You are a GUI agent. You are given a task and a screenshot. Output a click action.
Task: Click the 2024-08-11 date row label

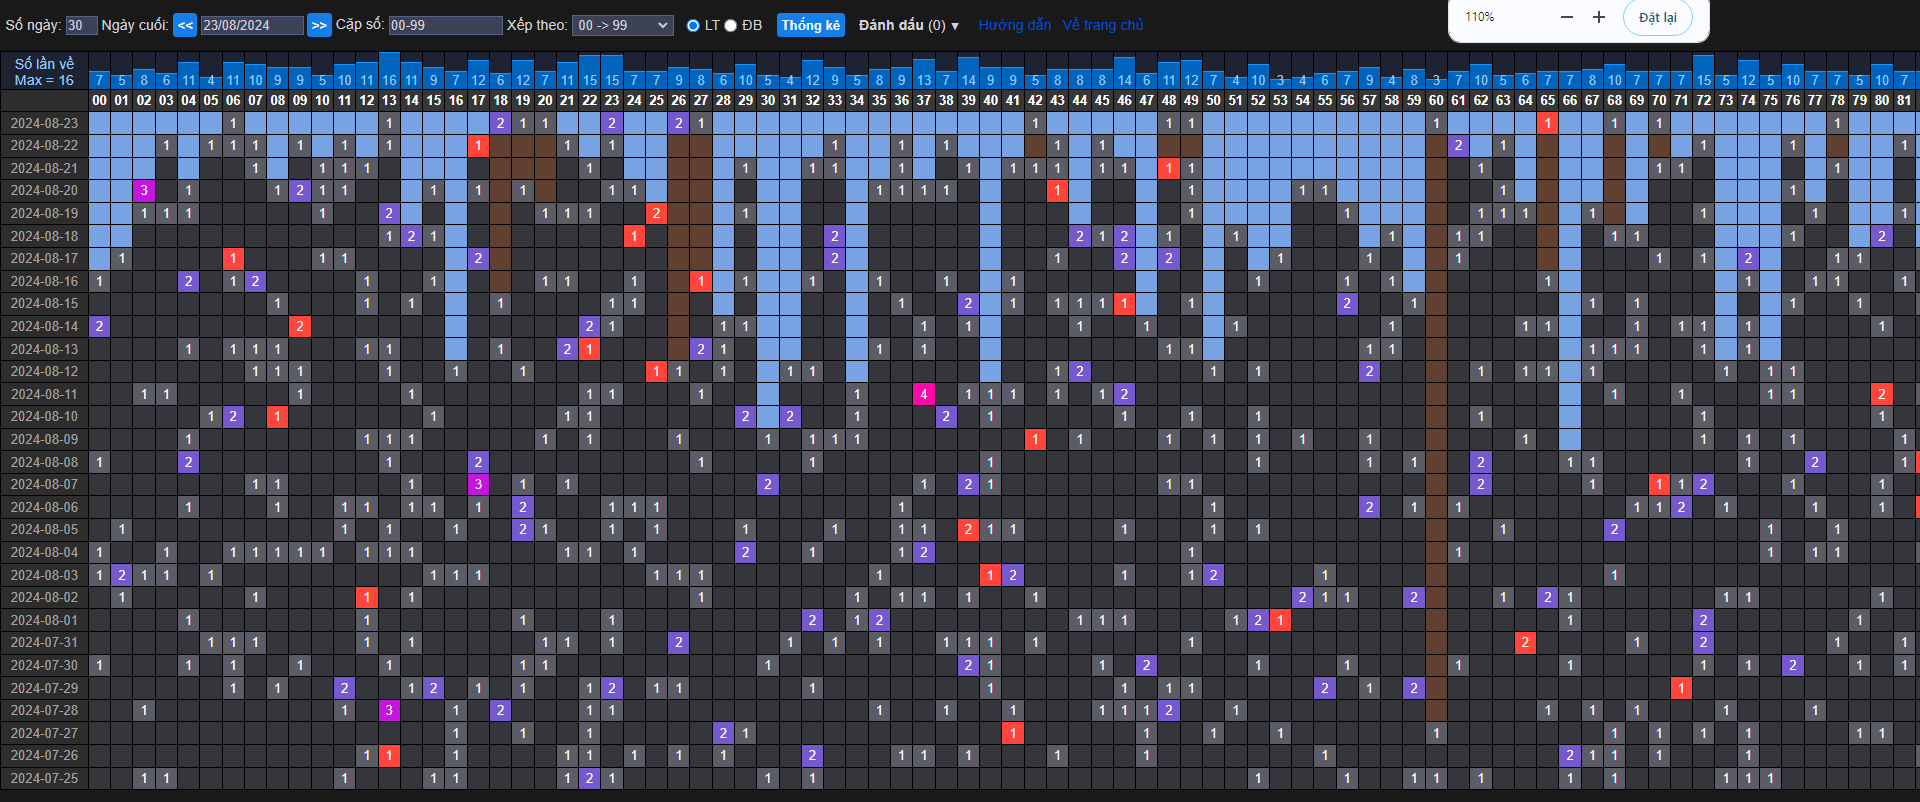pyautogui.click(x=44, y=394)
